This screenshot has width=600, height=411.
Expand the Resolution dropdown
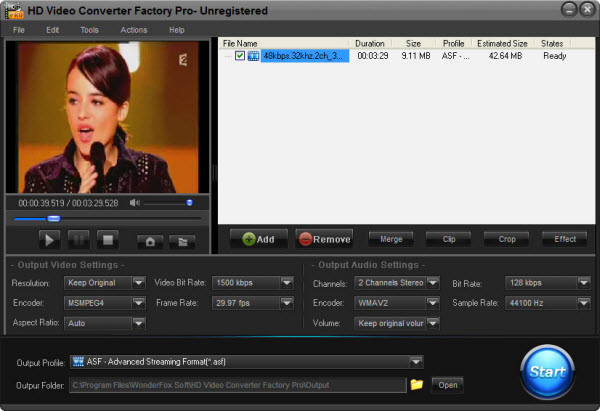(x=138, y=283)
